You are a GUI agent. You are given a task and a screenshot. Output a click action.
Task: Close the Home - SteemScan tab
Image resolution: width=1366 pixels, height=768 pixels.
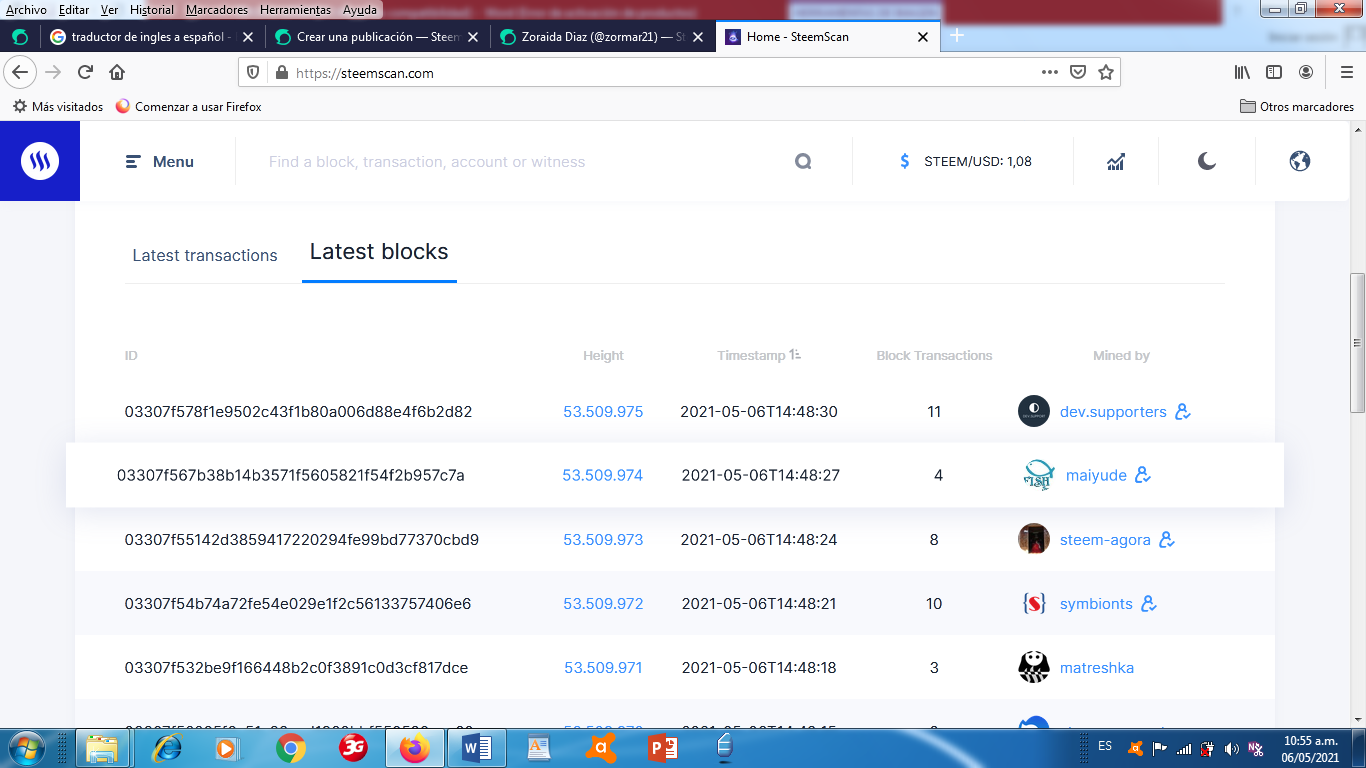tap(923, 37)
